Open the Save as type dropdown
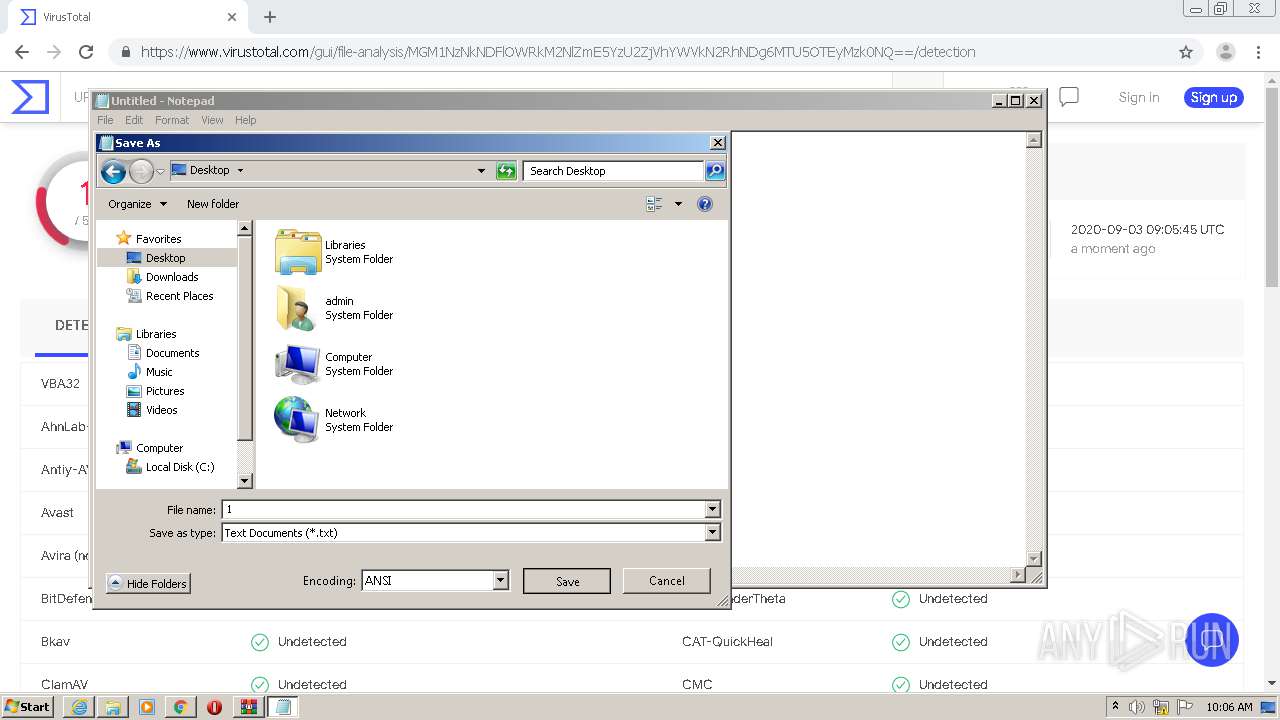Image resolution: width=1280 pixels, height=720 pixels. pos(712,533)
